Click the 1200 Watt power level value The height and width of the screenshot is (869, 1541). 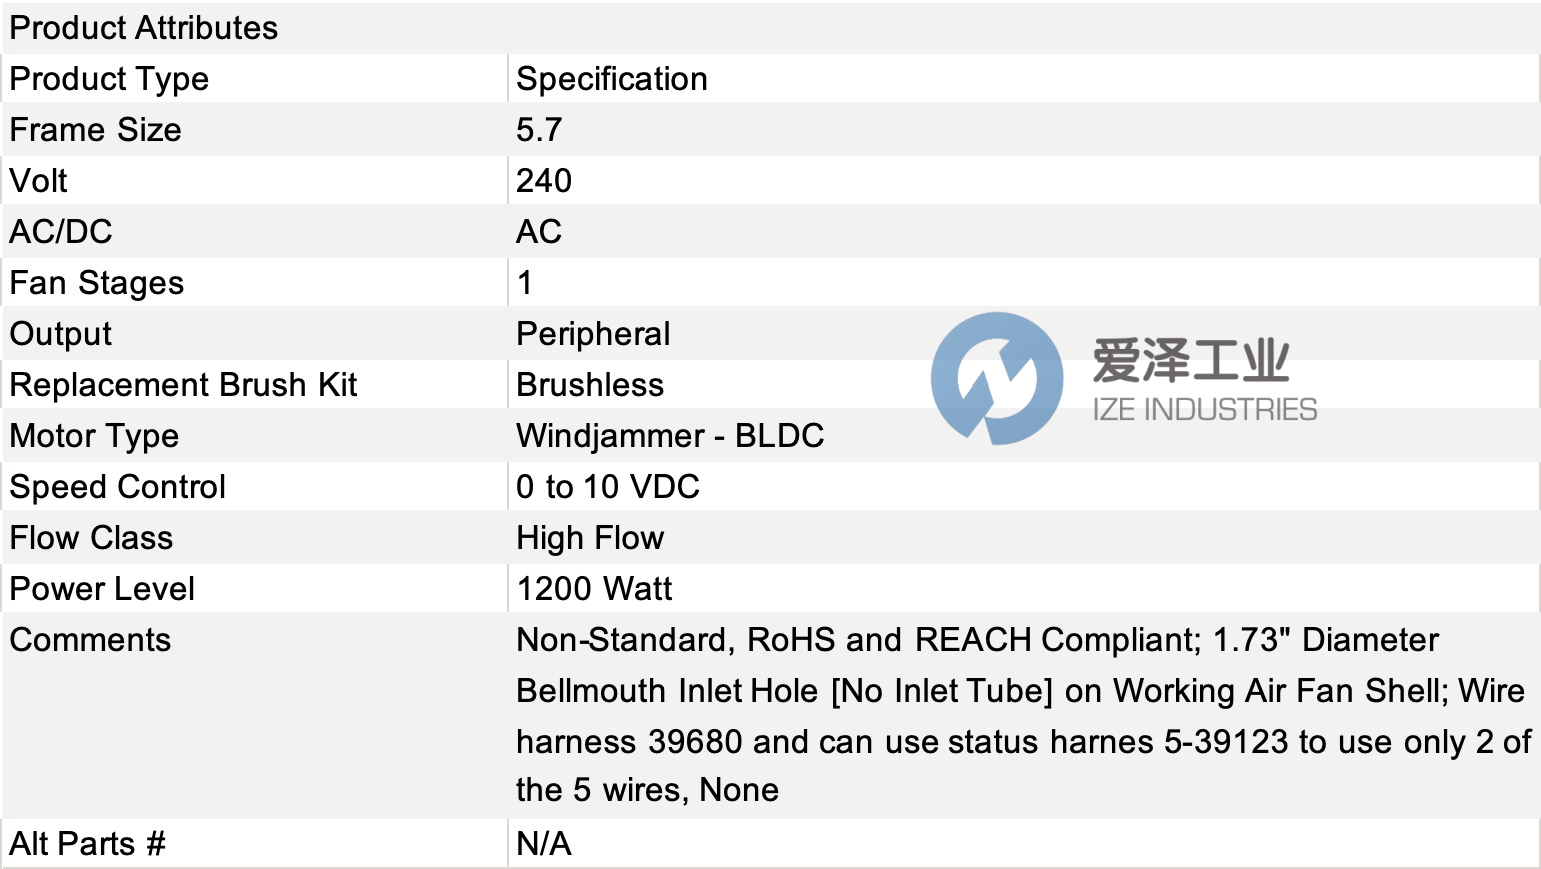click(594, 589)
